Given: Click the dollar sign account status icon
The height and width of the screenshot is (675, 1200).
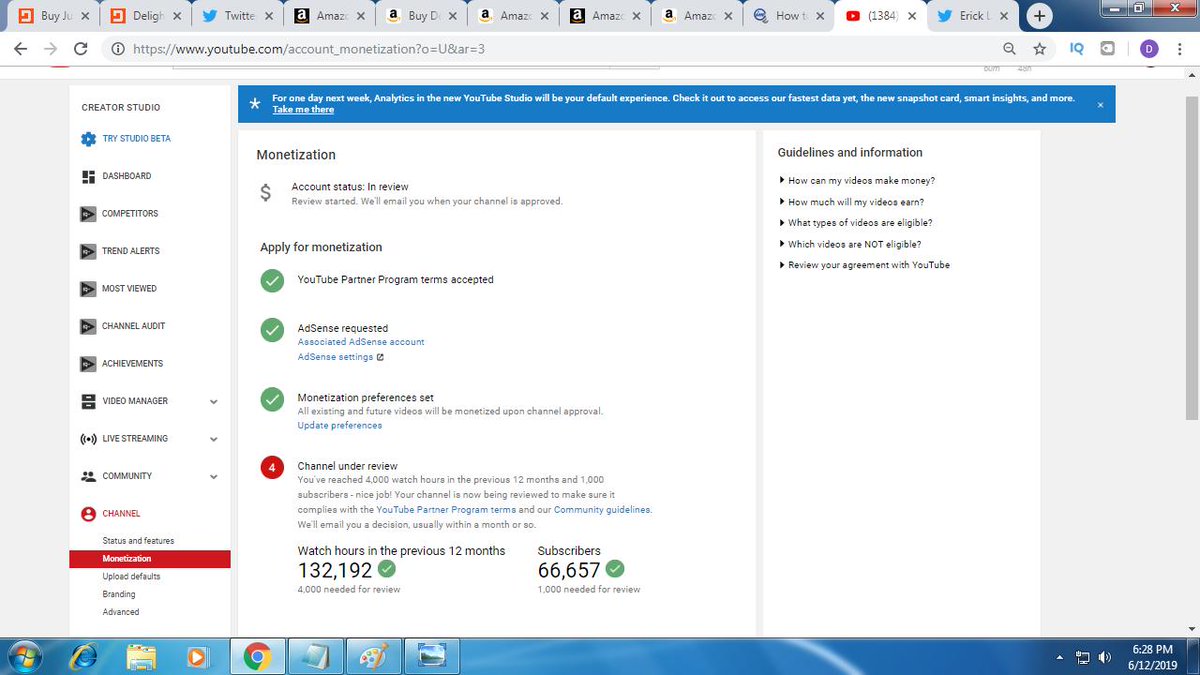Looking at the screenshot, I should (x=265, y=193).
